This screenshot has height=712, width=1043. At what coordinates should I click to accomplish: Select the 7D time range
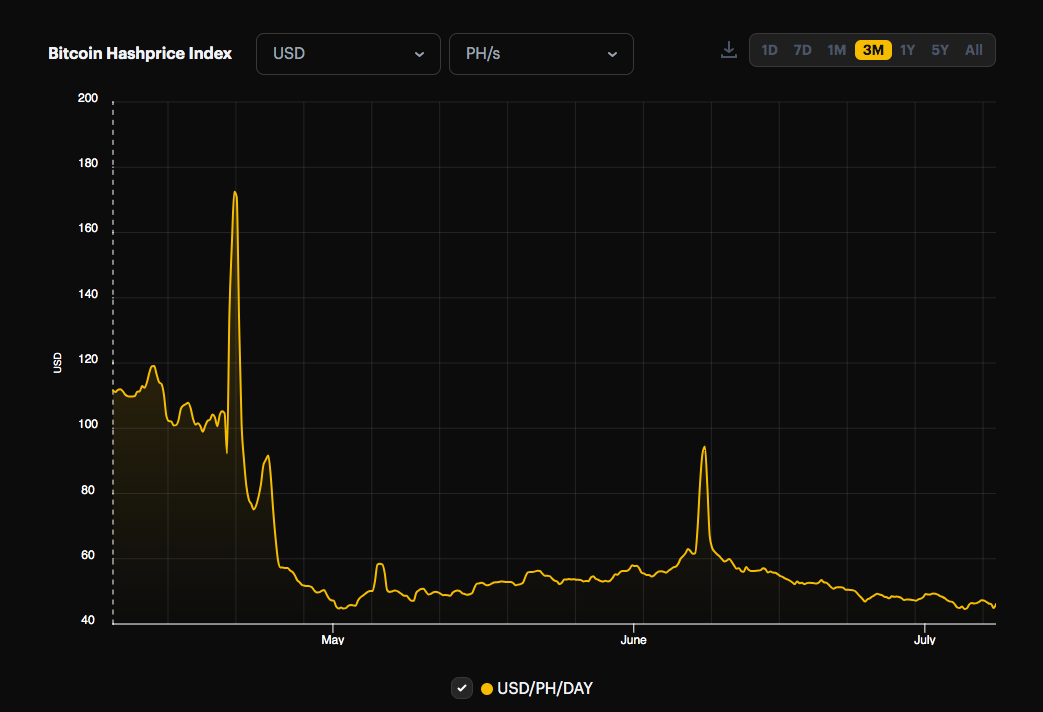(x=802, y=50)
